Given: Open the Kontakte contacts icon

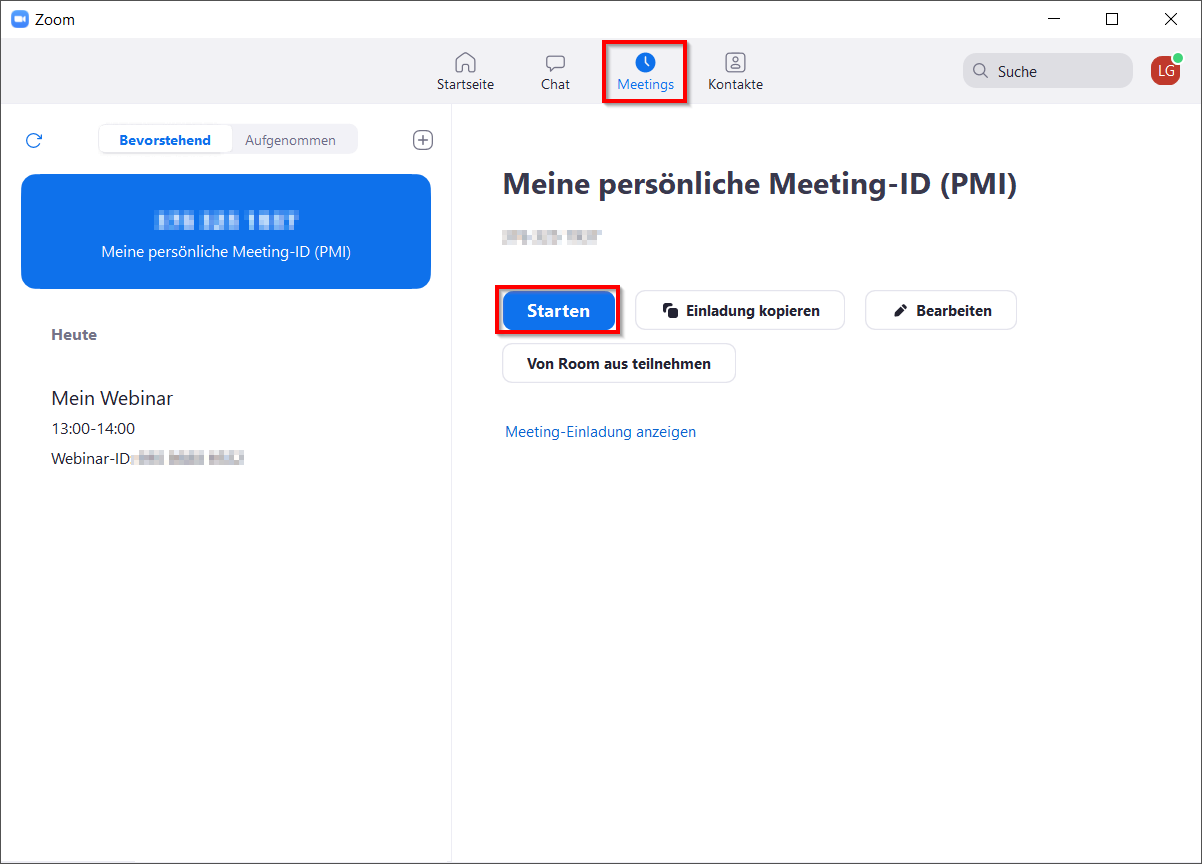Looking at the screenshot, I should point(735,63).
